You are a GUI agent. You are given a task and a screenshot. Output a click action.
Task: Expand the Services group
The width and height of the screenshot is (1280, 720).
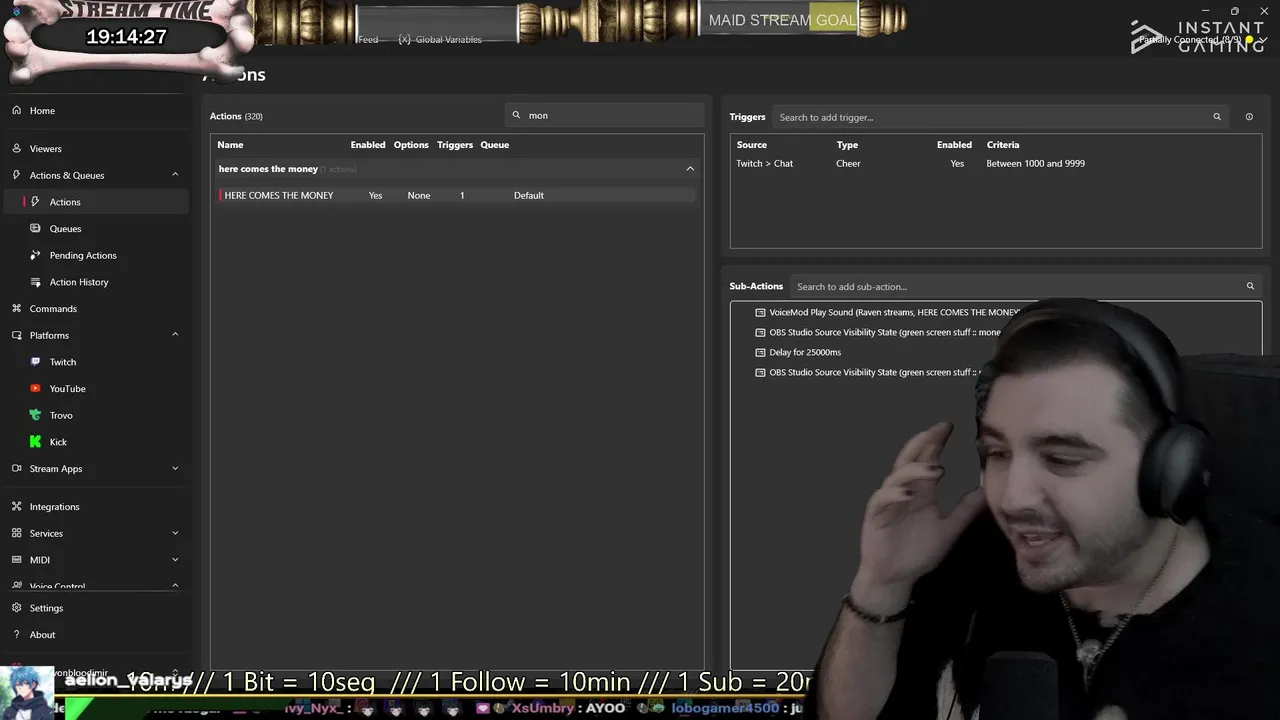pos(175,533)
